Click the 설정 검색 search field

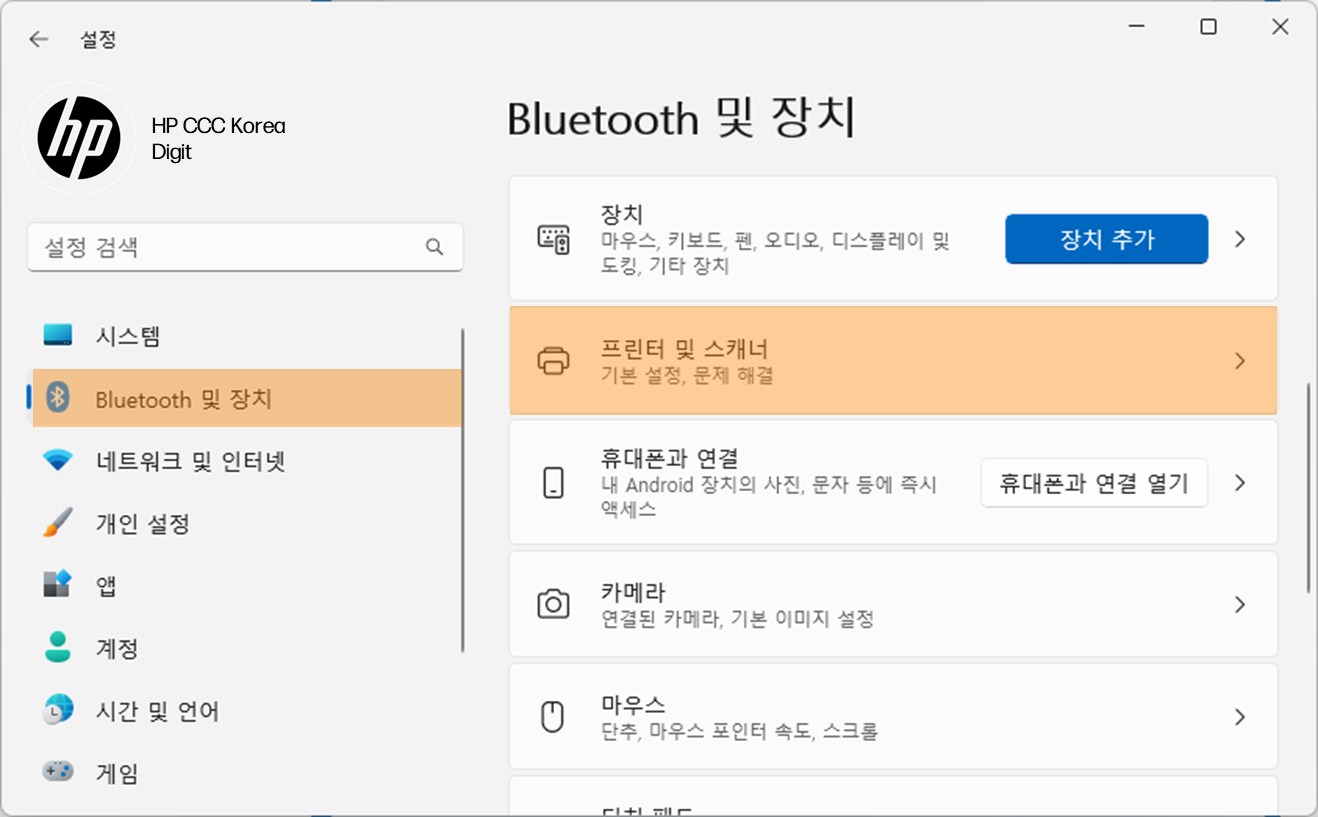[225, 247]
